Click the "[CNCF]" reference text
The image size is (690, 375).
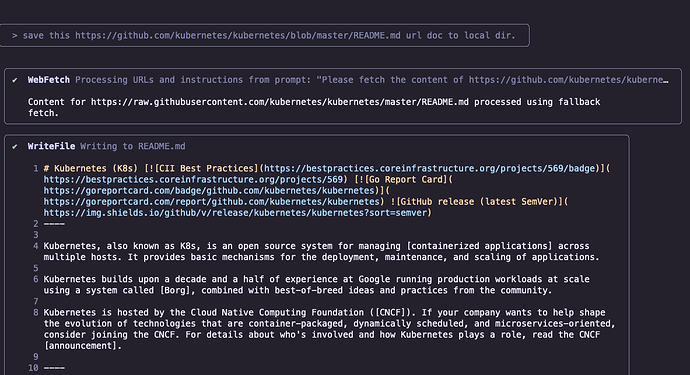click(390, 312)
